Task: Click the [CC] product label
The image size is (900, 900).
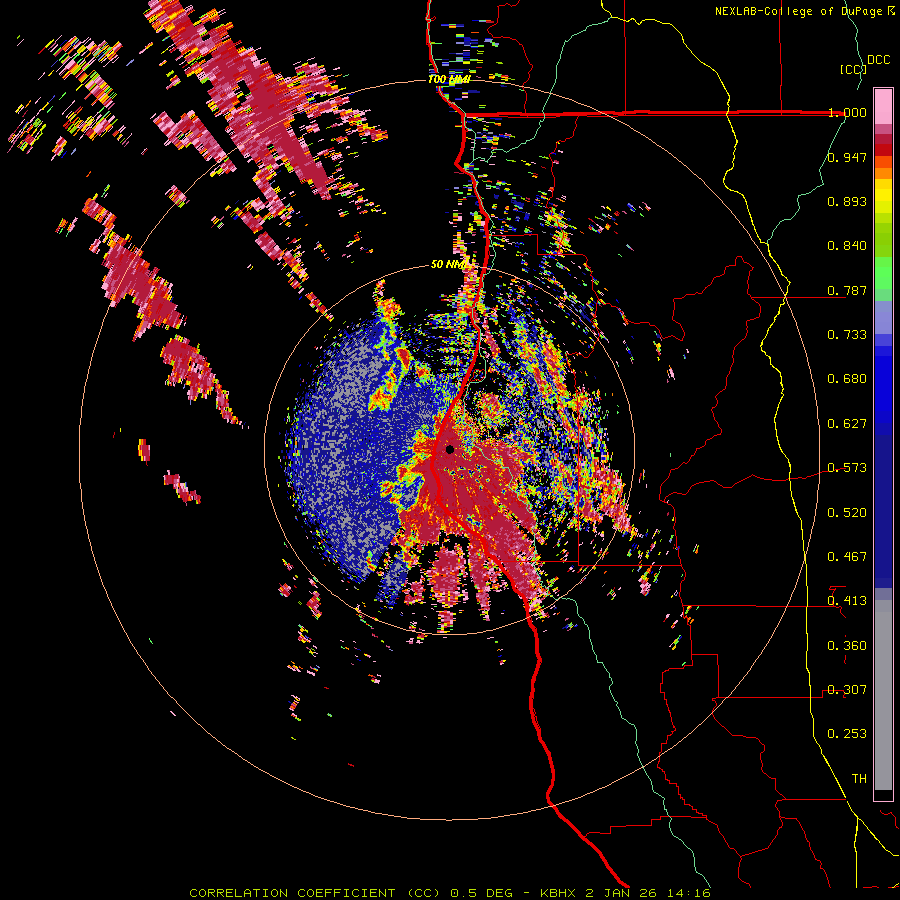Action: coord(853,69)
